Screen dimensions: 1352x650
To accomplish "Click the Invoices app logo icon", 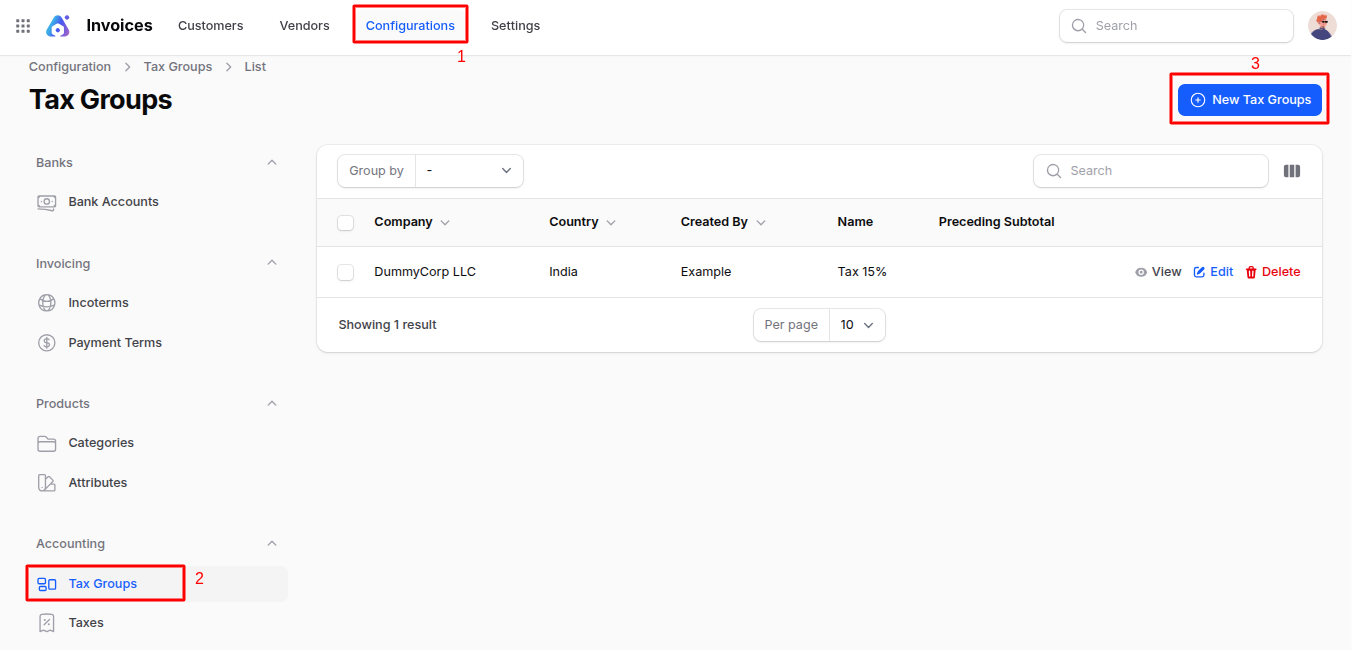I will coord(58,26).
